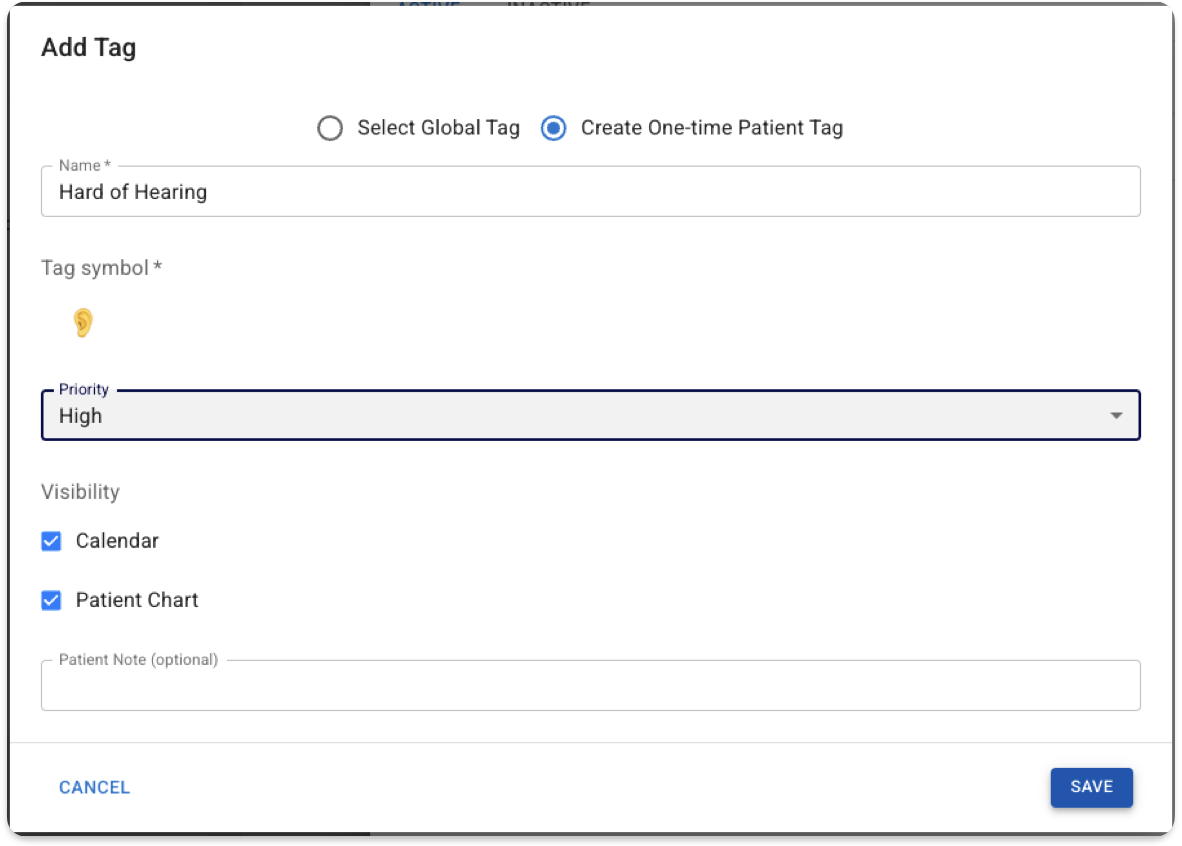Open the Priority dropdown showing High

click(590, 415)
